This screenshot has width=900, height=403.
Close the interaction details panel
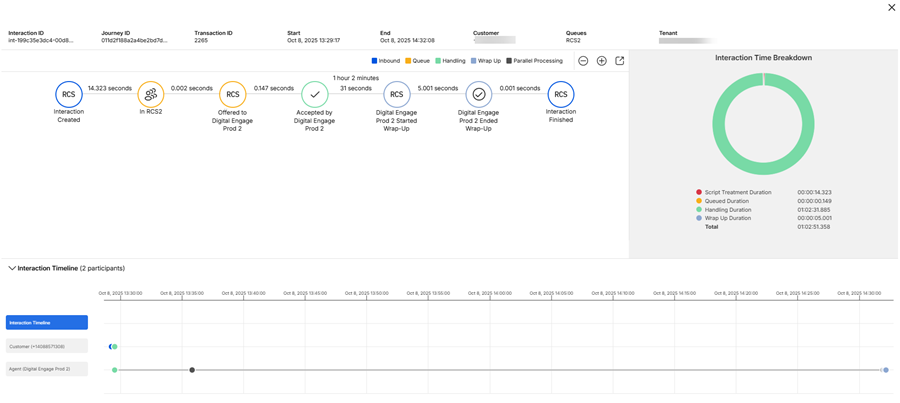click(x=891, y=8)
